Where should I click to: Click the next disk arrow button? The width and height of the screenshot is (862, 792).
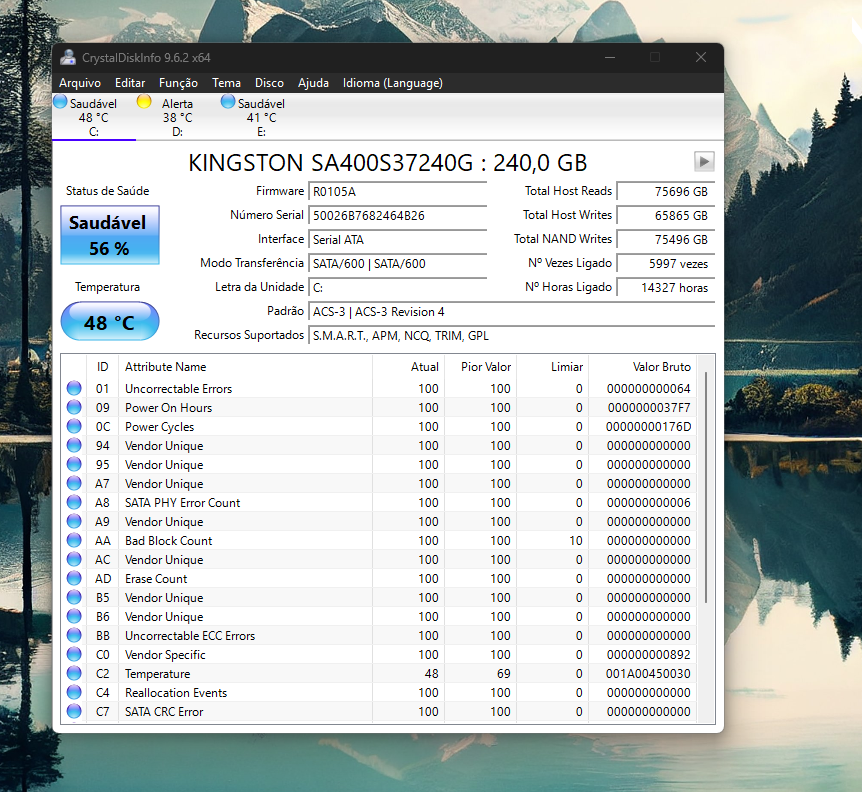pos(704,162)
